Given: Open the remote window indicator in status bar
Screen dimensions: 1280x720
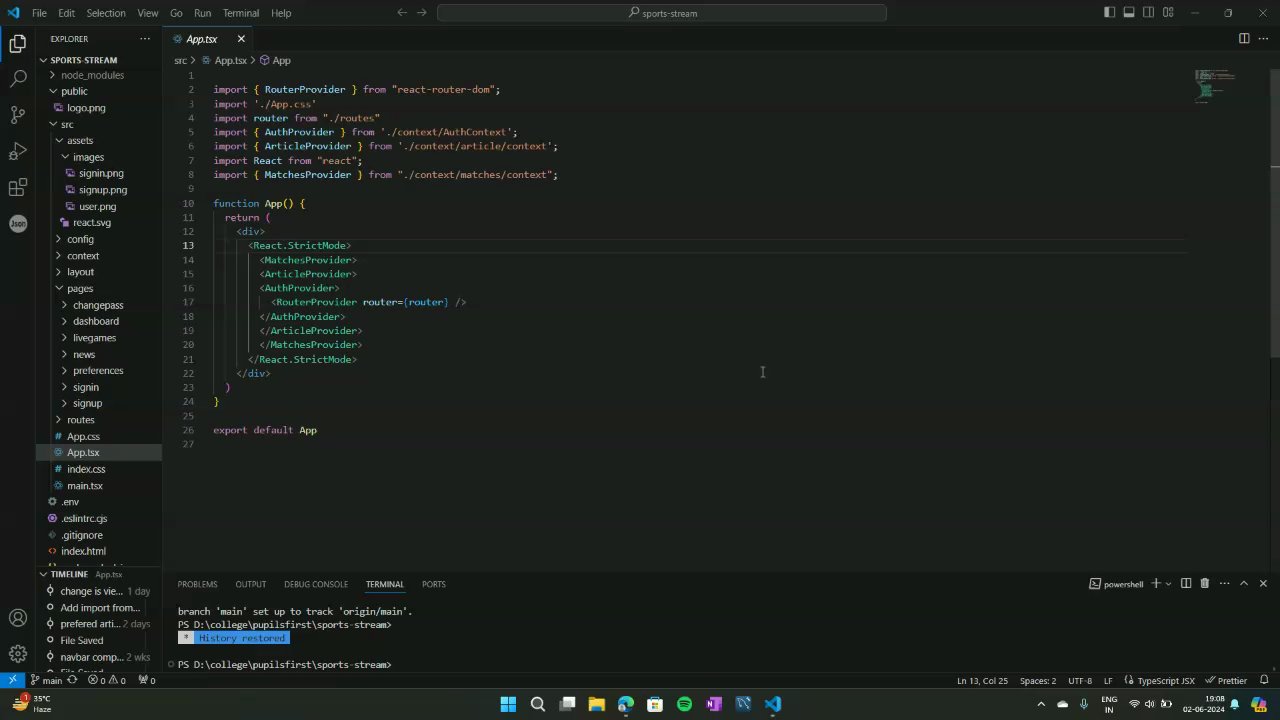Looking at the screenshot, I should (x=12, y=680).
